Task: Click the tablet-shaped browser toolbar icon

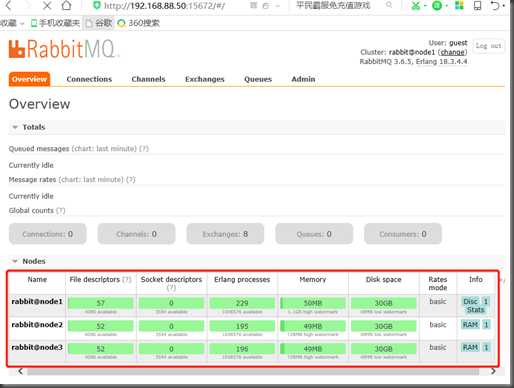Action: (477, 5)
